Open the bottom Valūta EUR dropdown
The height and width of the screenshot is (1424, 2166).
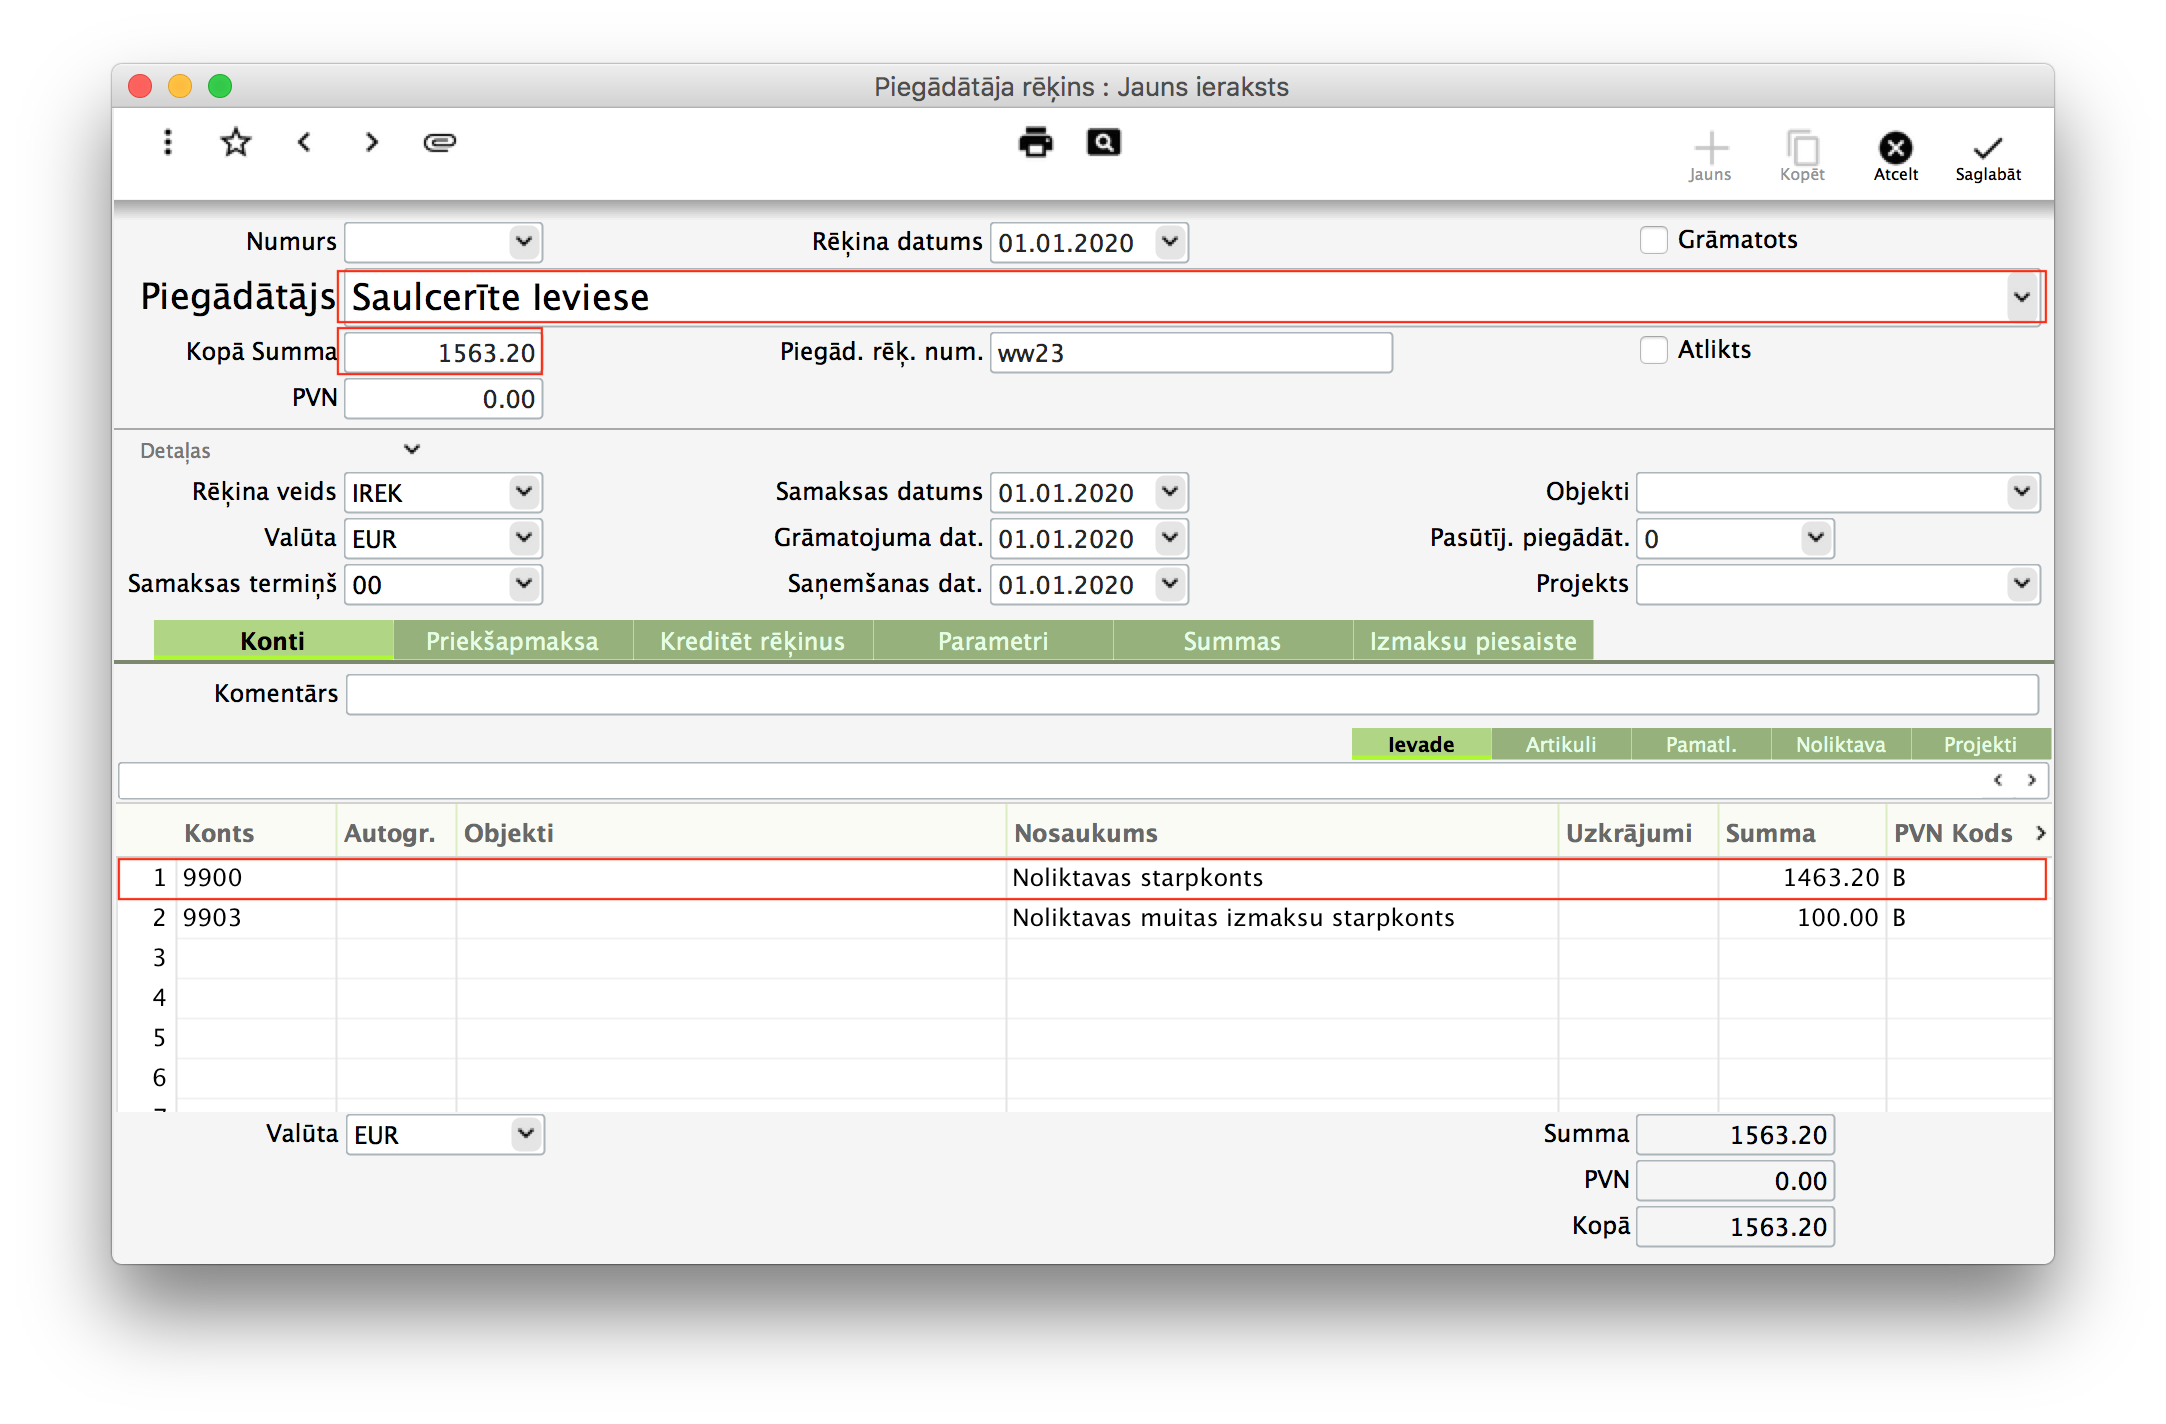coord(525,1134)
